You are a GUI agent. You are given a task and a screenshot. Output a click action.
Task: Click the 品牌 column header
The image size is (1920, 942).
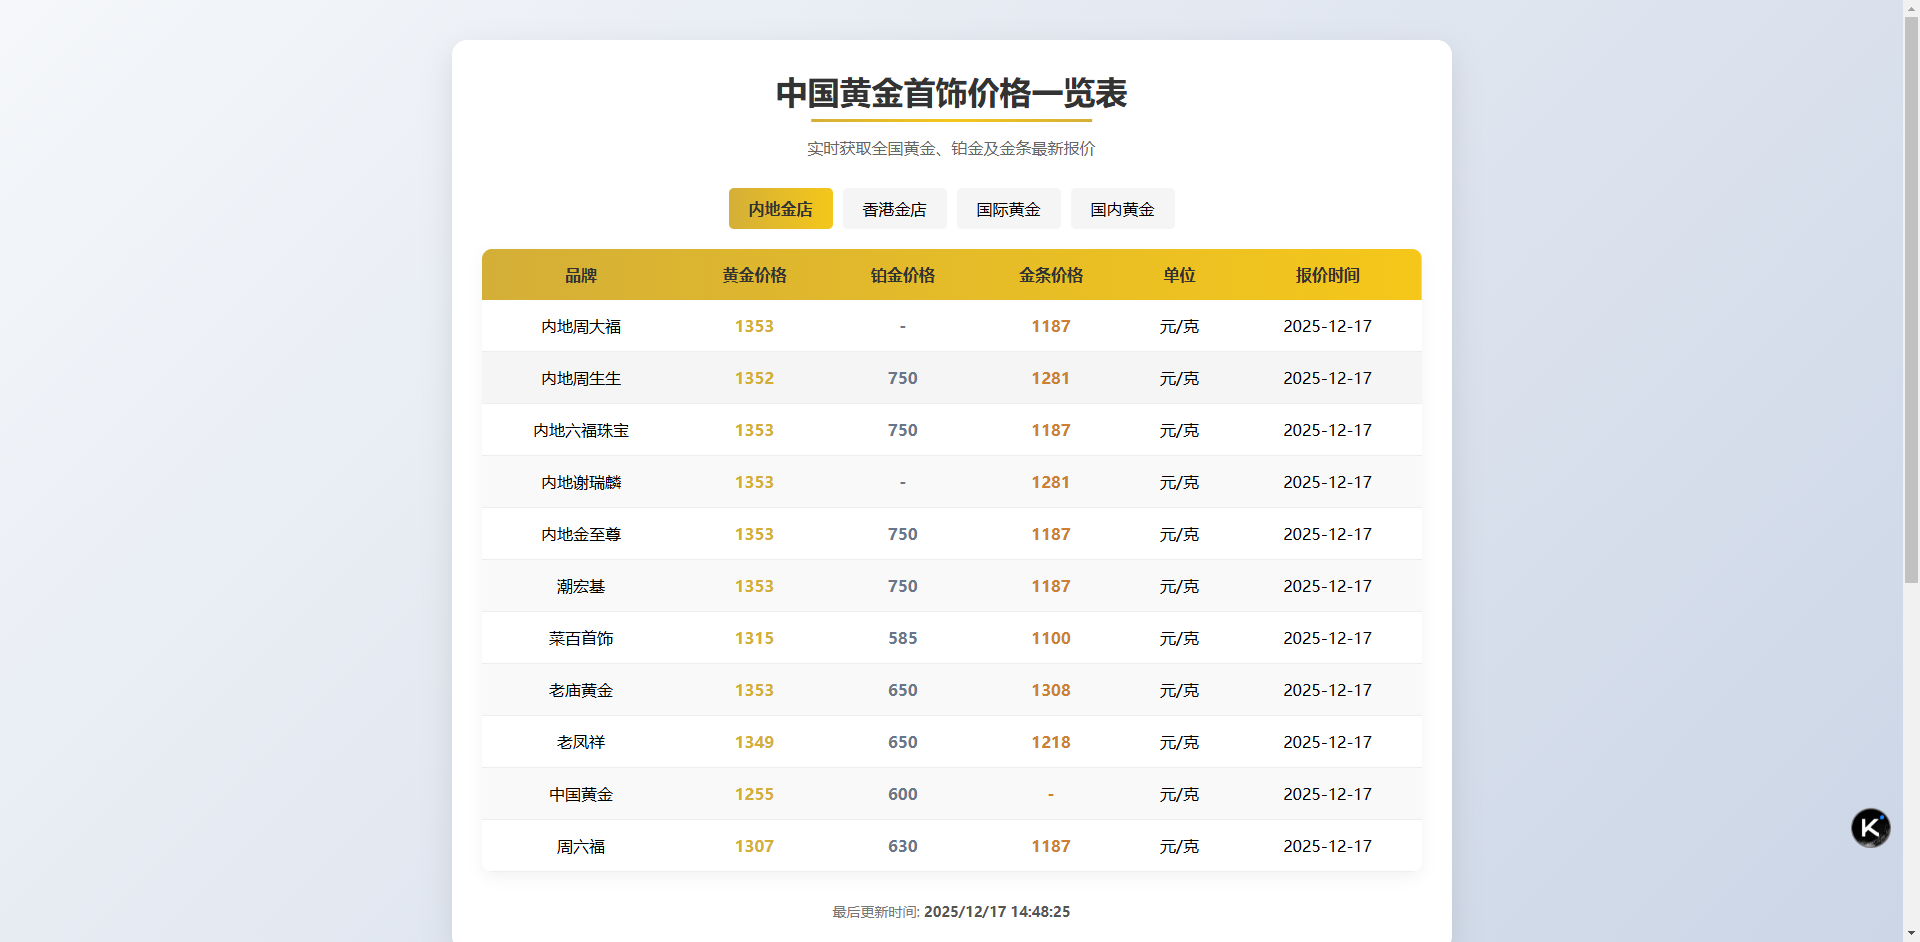click(x=580, y=275)
